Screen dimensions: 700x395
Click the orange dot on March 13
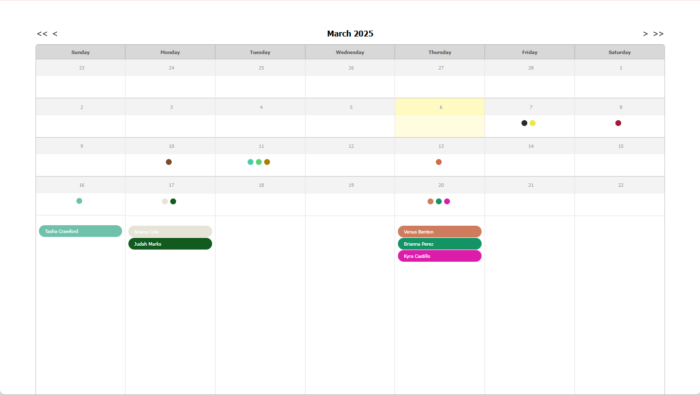[439, 162]
